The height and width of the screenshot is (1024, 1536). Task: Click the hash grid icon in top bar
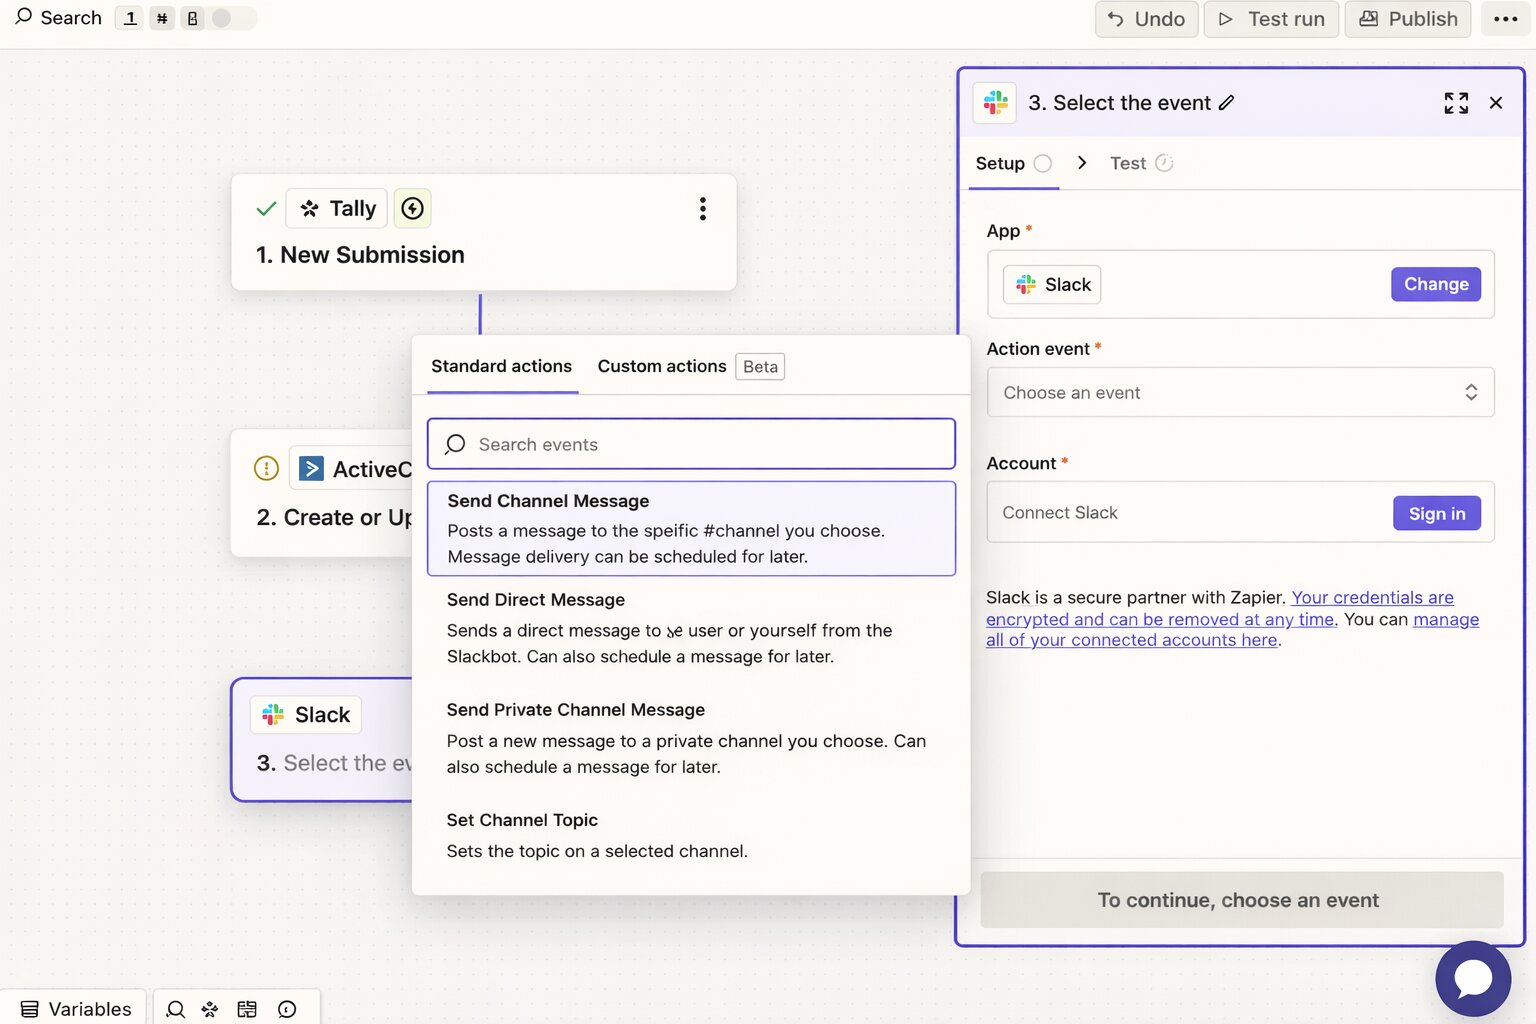(x=162, y=18)
